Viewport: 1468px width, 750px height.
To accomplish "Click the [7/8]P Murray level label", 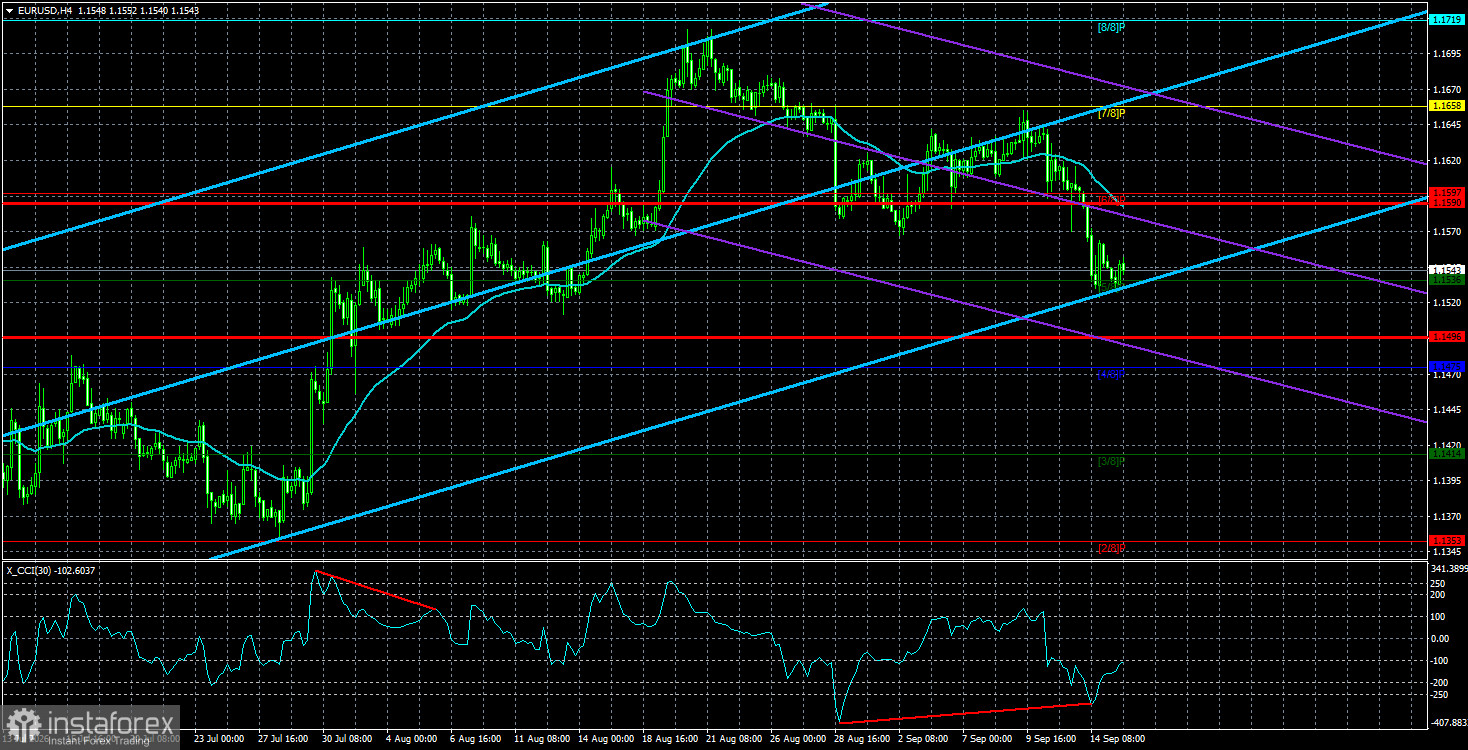I will [x=1111, y=113].
